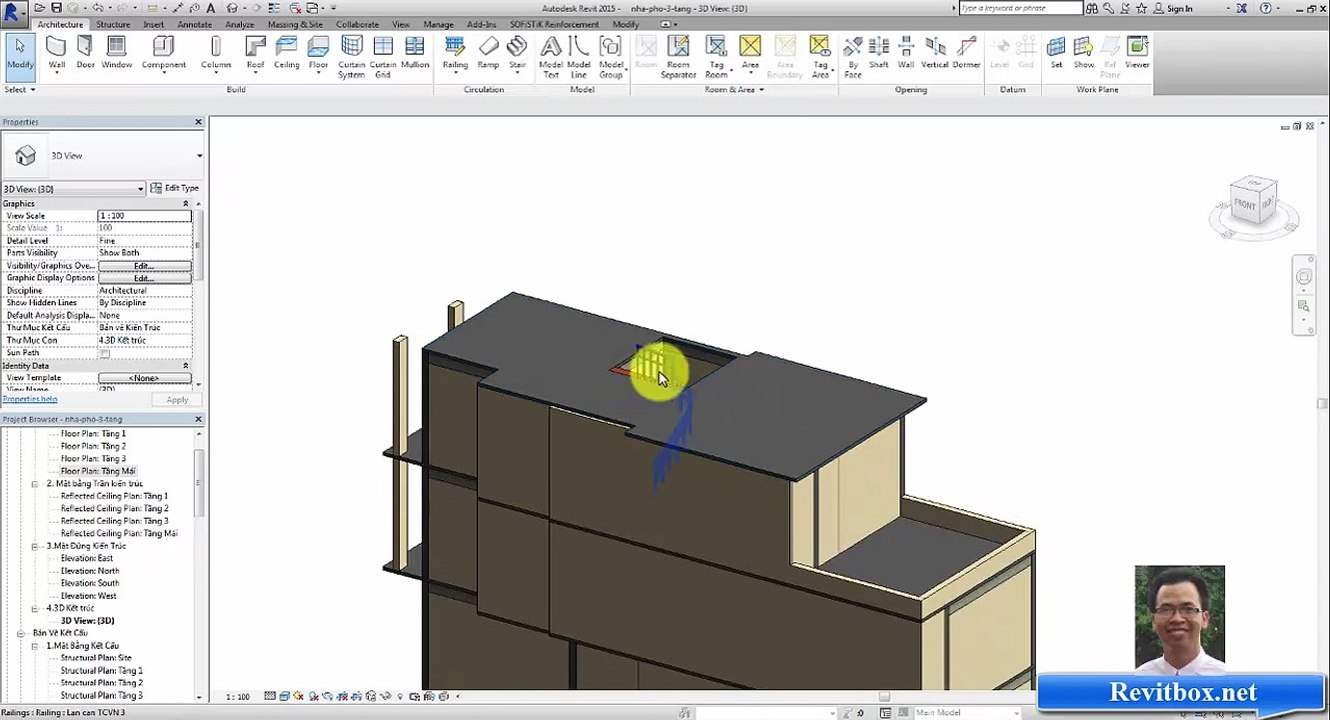Toggle the Sun Path checkbox
This screenshot has height=720, width=1330.
click(x=104, y=353)
